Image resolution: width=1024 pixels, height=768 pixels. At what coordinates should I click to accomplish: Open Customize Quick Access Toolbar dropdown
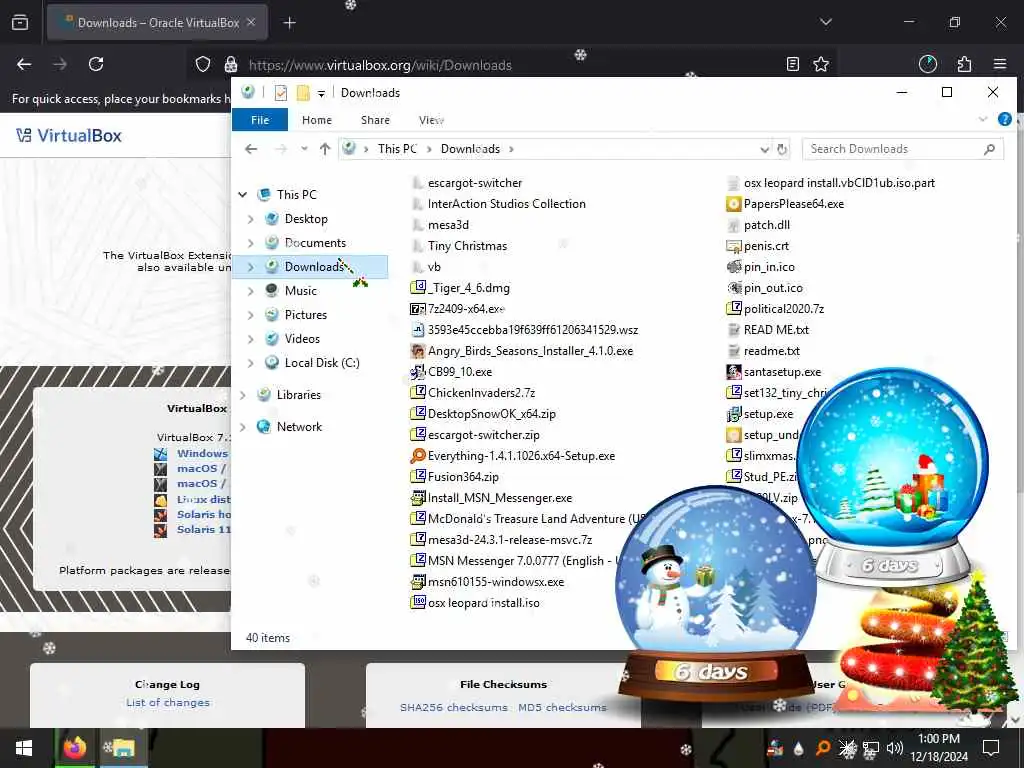pos(321,93)
